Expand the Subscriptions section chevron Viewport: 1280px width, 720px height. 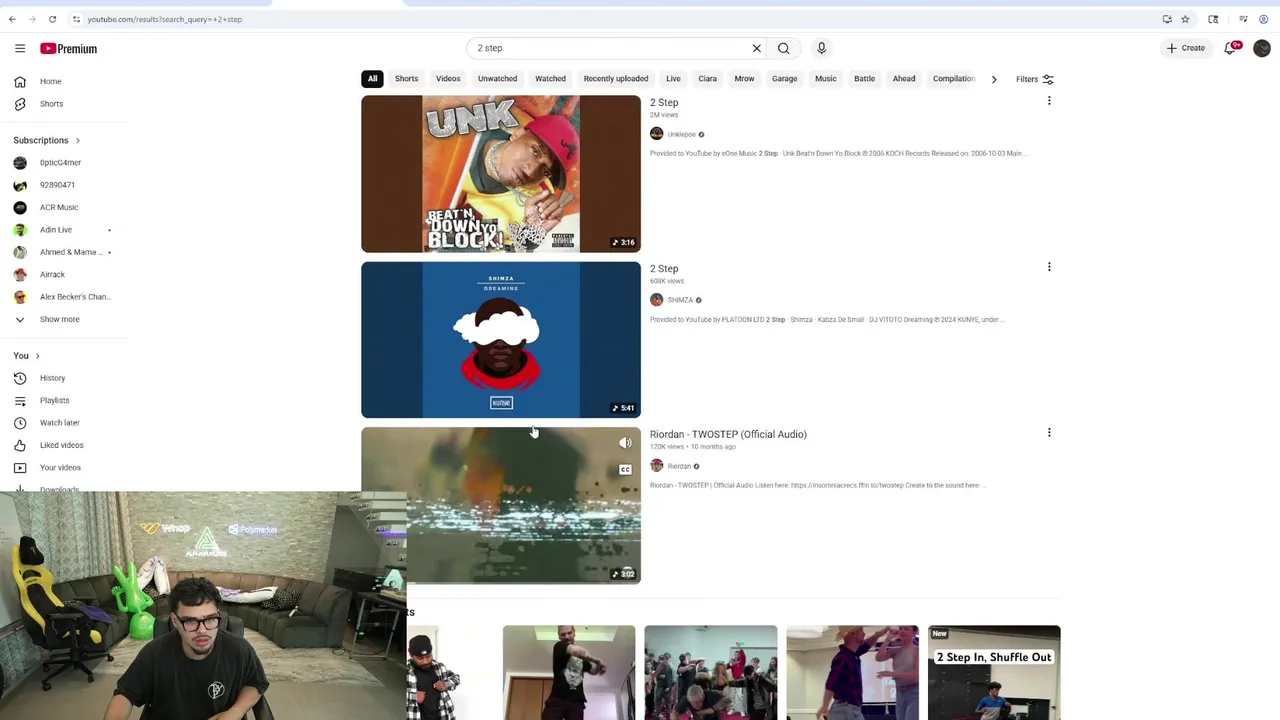77,141
